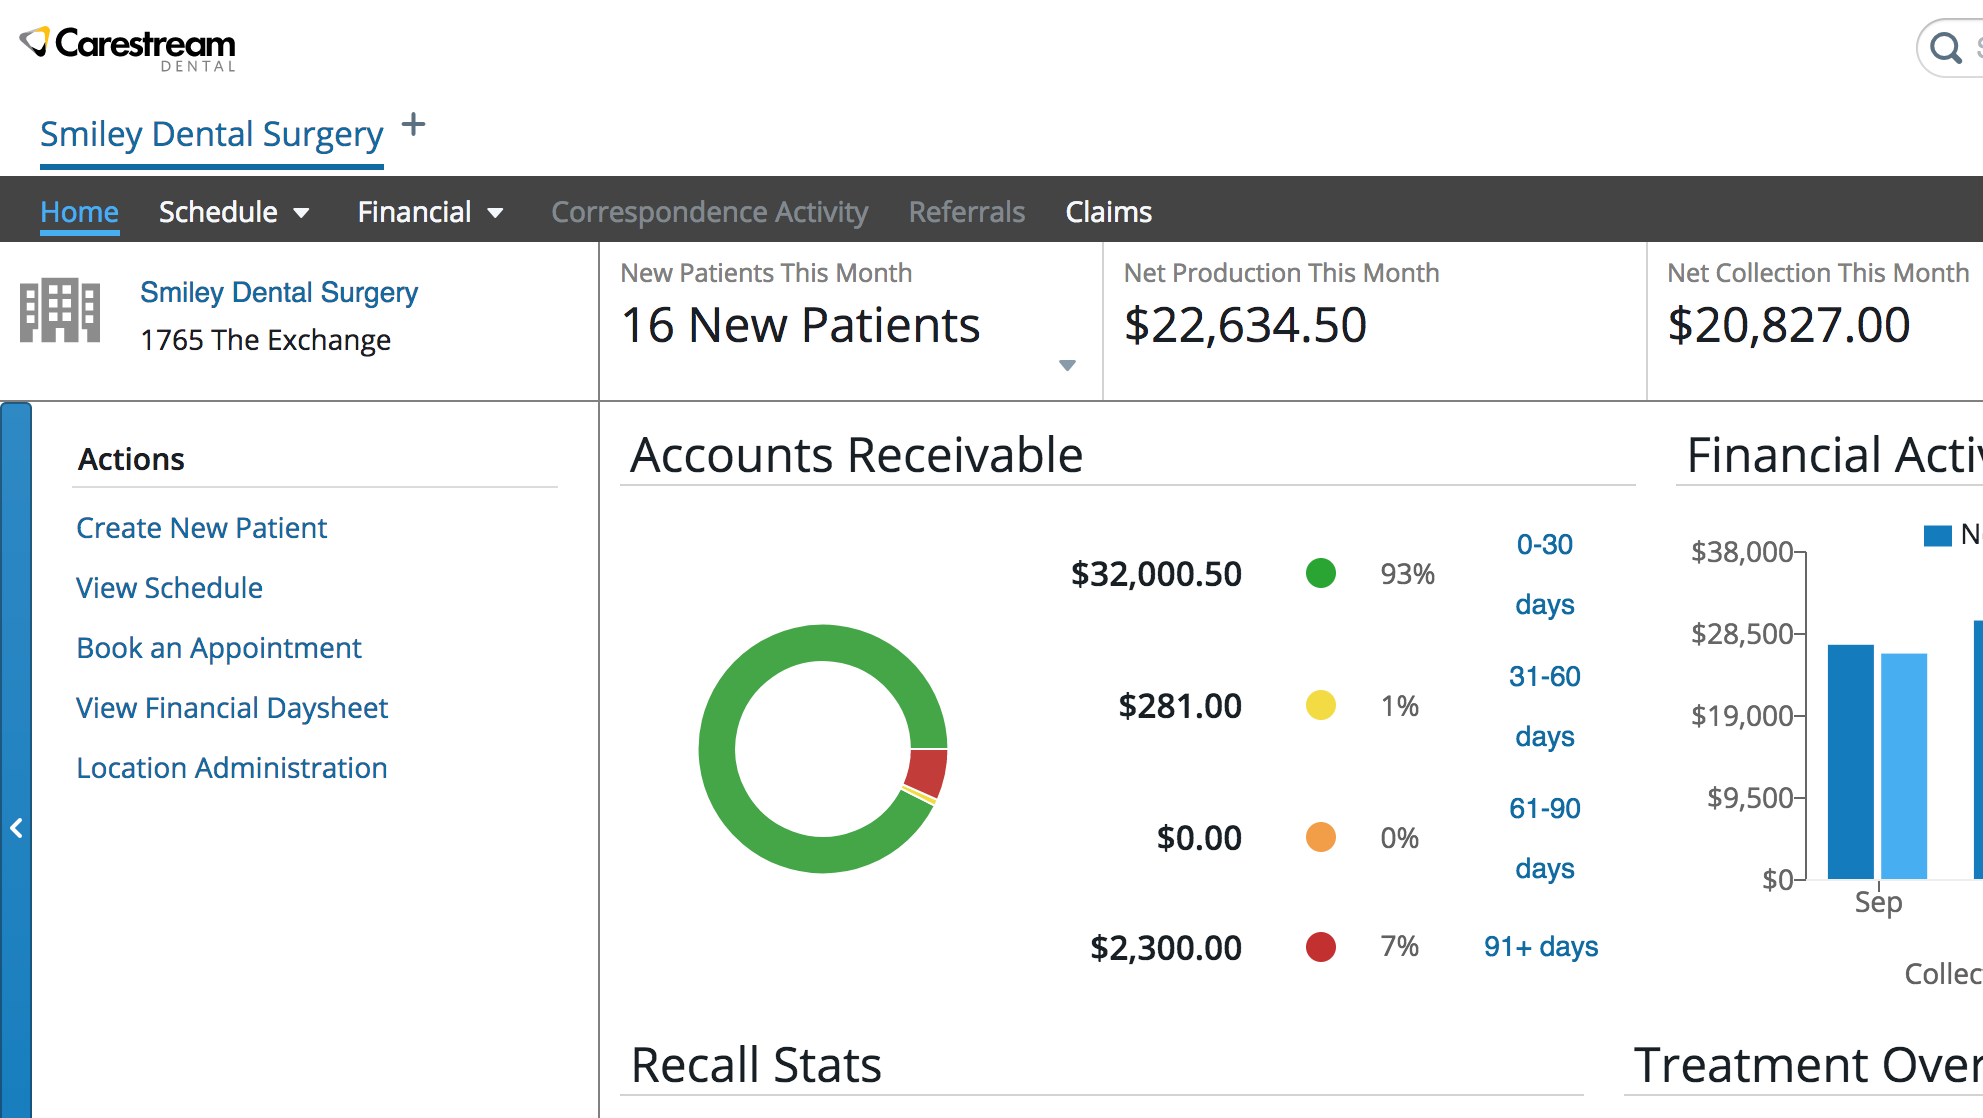Viewport: 1983px width, 1118px height.
Task: Open the Schedule dropdown menu
Action: [234, 212]
